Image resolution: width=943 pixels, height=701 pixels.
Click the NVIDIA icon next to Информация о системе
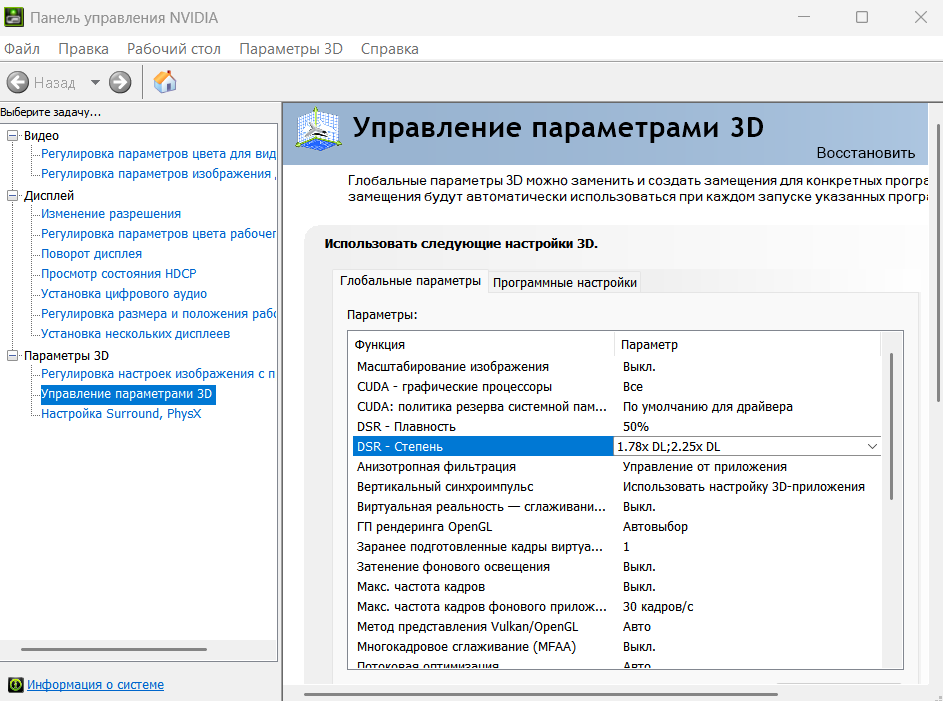coord(15,685)
